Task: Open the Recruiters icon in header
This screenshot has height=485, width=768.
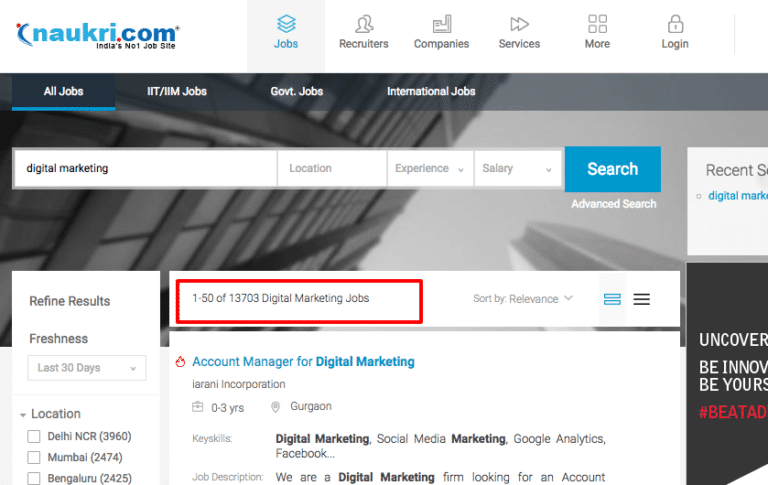Action: click(x=364, y=23)
